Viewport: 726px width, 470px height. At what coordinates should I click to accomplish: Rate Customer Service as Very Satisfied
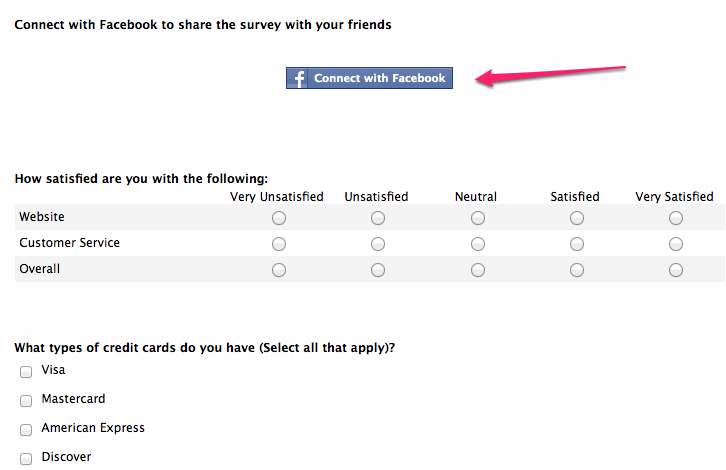click(676, 244)
